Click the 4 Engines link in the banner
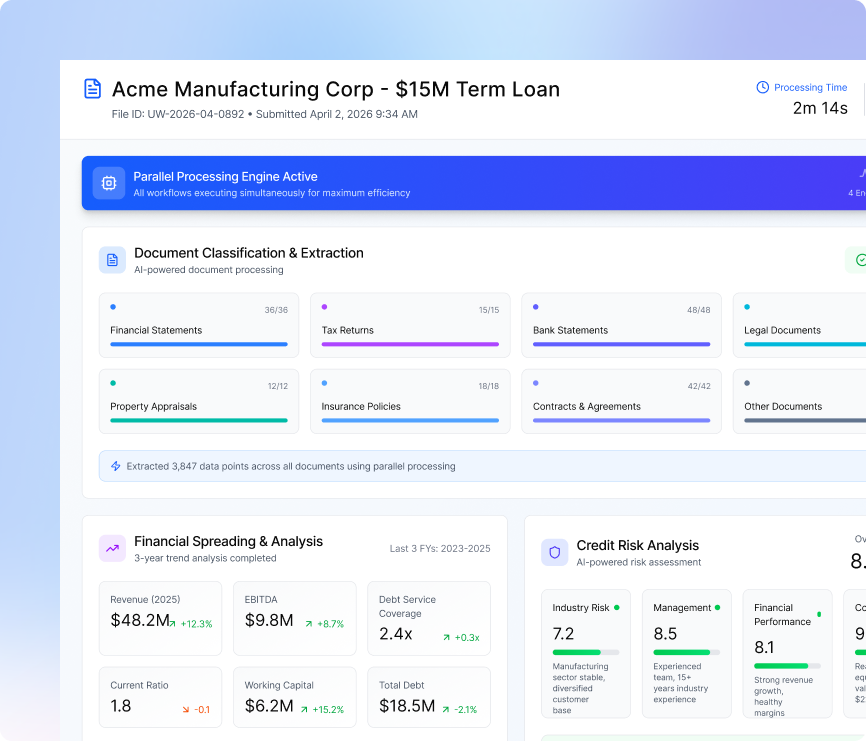 tap(851, 192)
